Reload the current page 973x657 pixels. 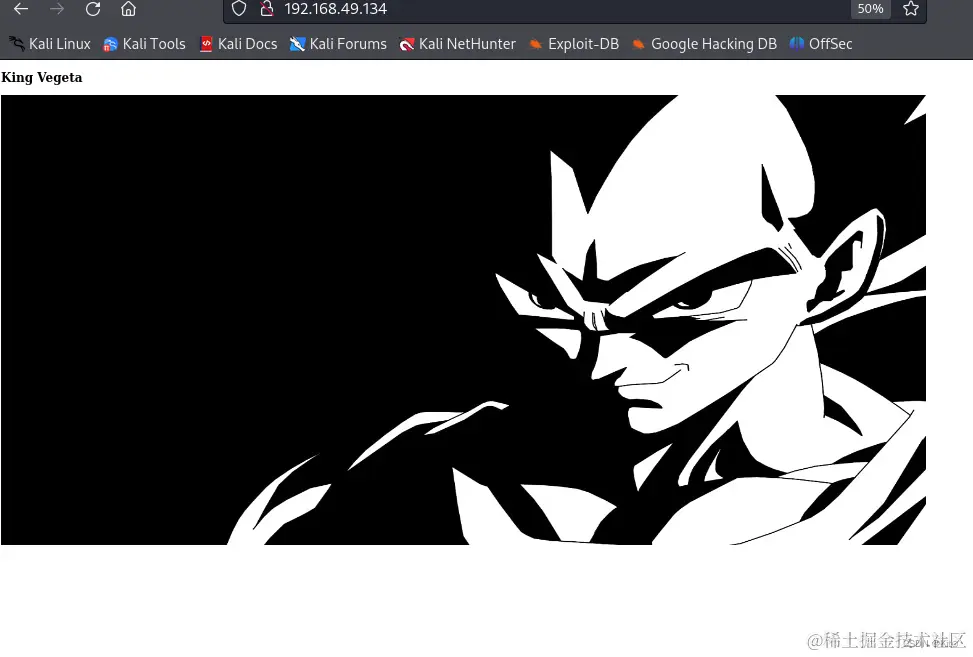[x=93, y=9]
